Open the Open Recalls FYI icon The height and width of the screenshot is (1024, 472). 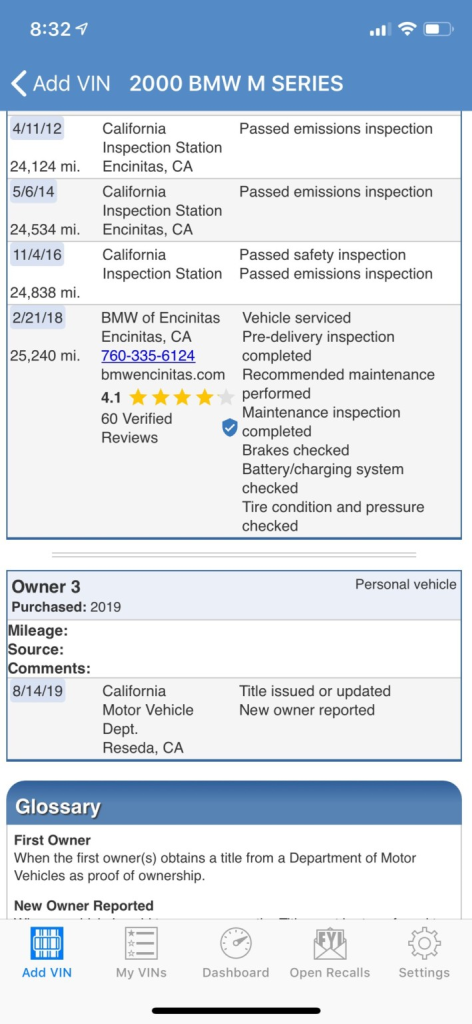[x=330, y=944]
